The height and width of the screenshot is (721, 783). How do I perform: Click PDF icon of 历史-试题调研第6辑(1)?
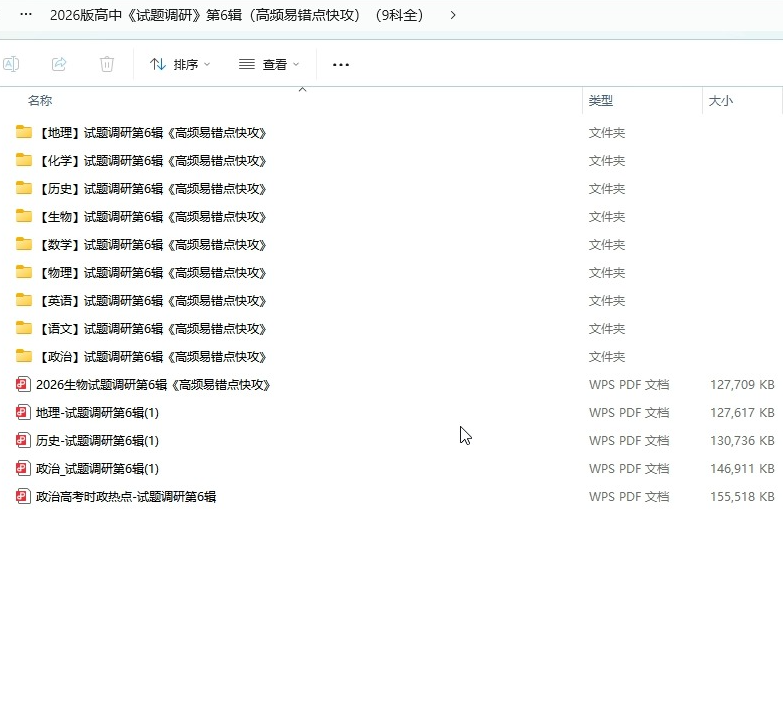23,441
